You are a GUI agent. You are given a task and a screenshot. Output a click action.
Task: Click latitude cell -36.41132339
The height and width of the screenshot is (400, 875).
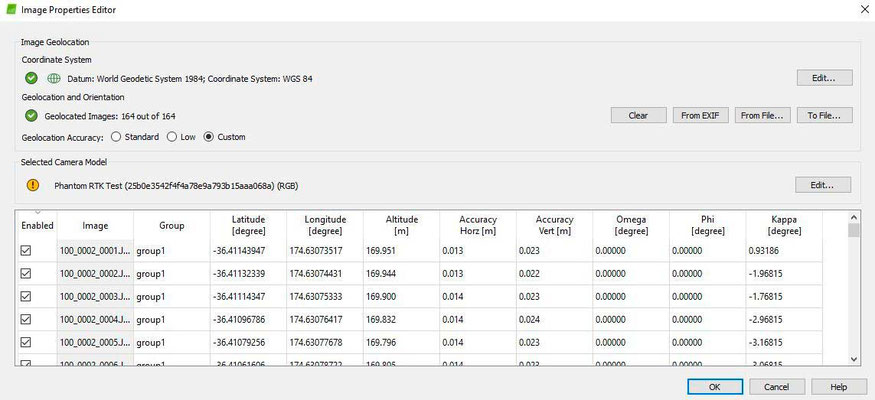[248, 274]
